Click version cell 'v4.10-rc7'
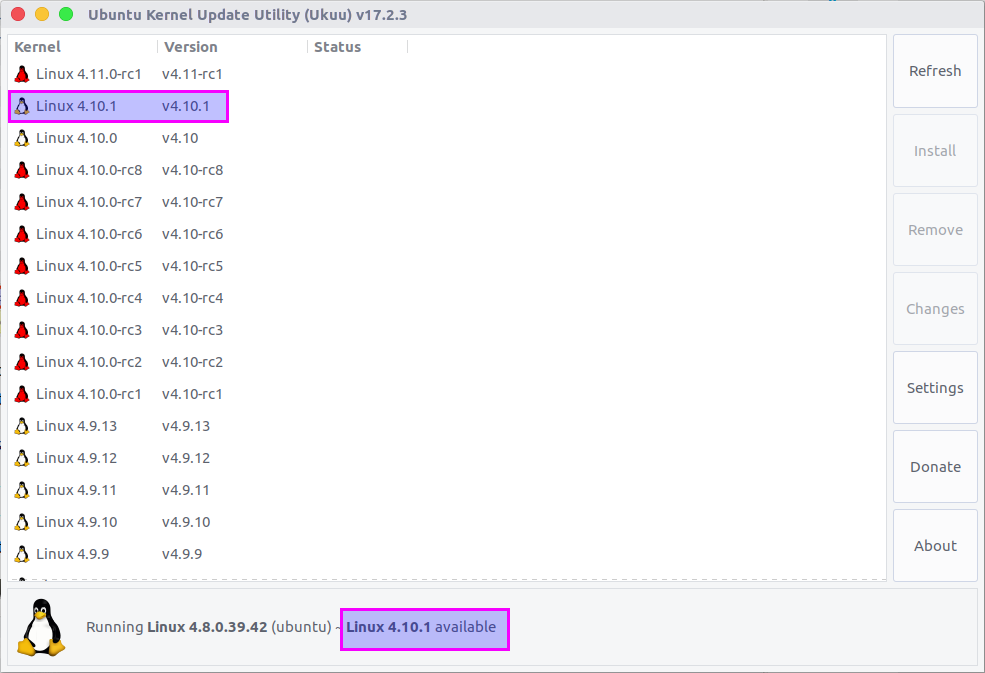 (192, 202)
